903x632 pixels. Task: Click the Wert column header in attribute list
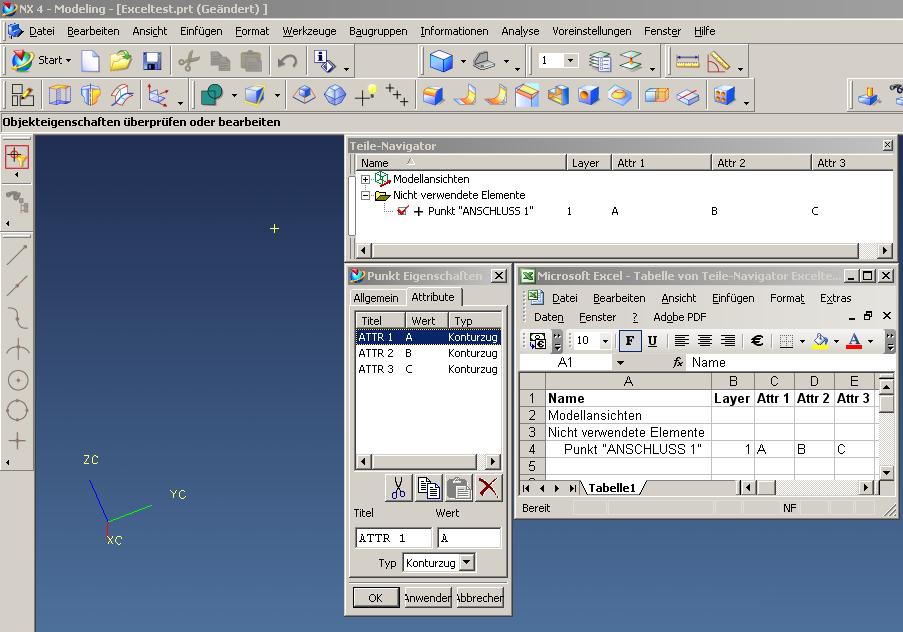click(426, 321)
